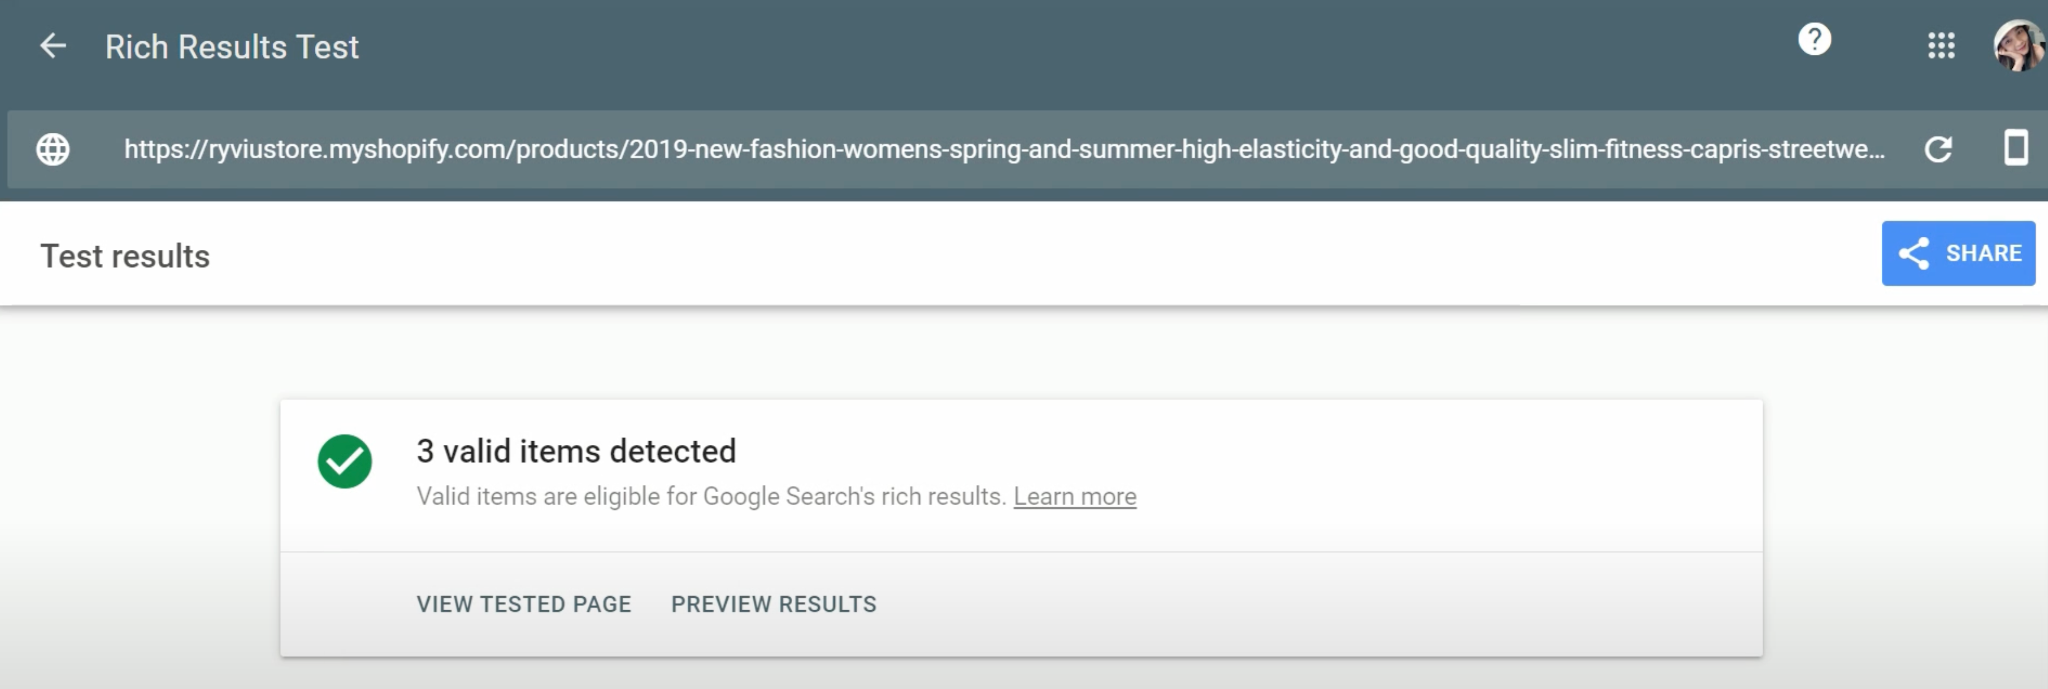The image size is (2048, 689).
Task: Open VIEW TESTED PAGE
Action: (x=524, y=604)
